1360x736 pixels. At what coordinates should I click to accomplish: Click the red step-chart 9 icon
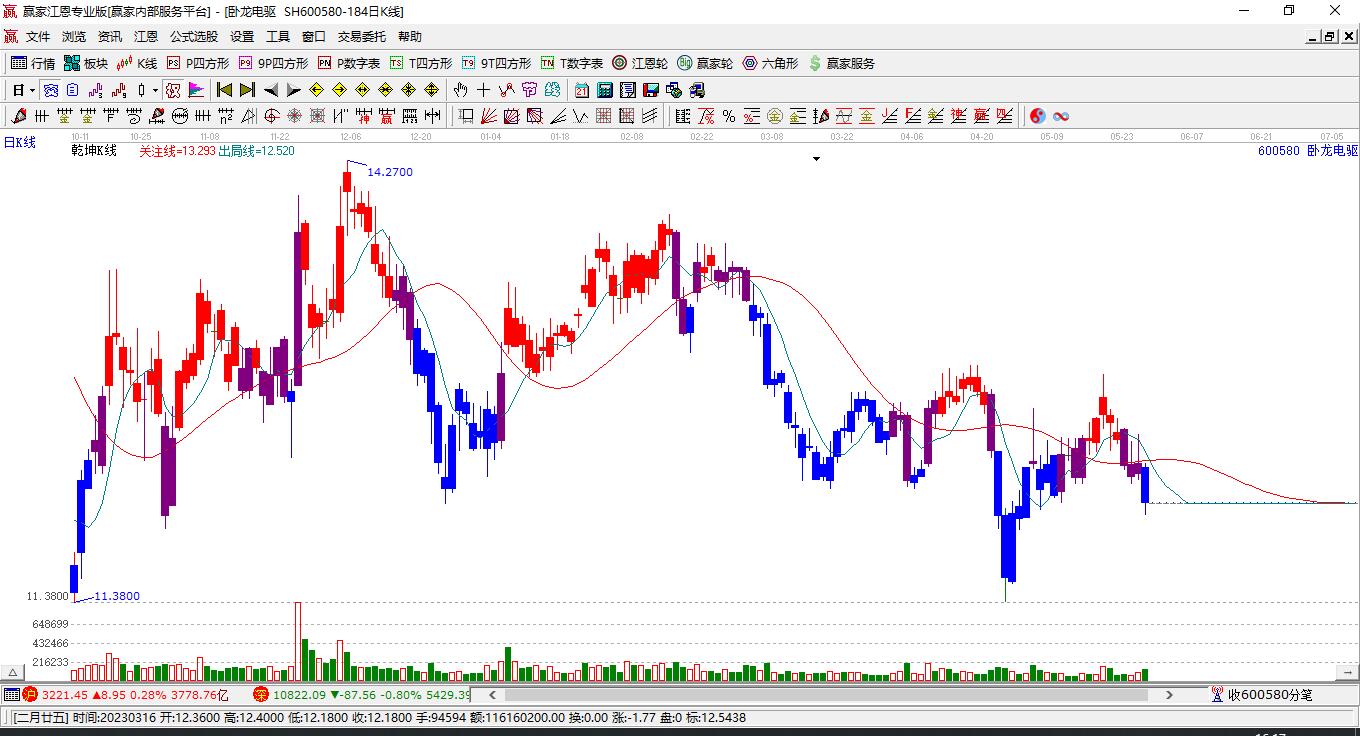119,90
